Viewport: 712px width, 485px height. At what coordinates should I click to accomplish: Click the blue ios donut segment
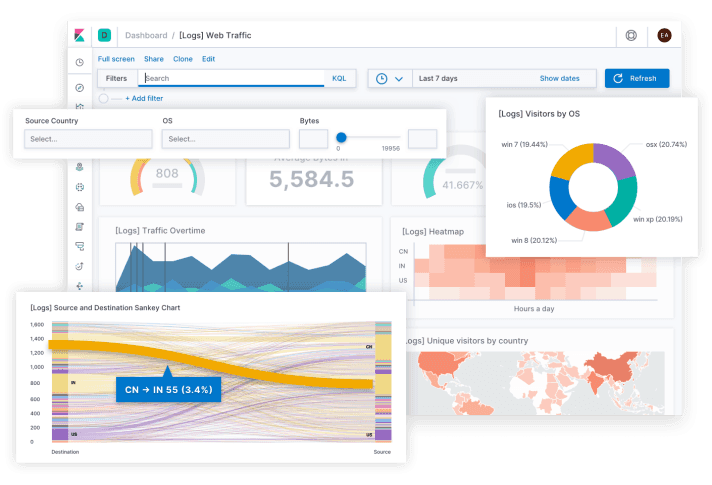coord(559,197)
